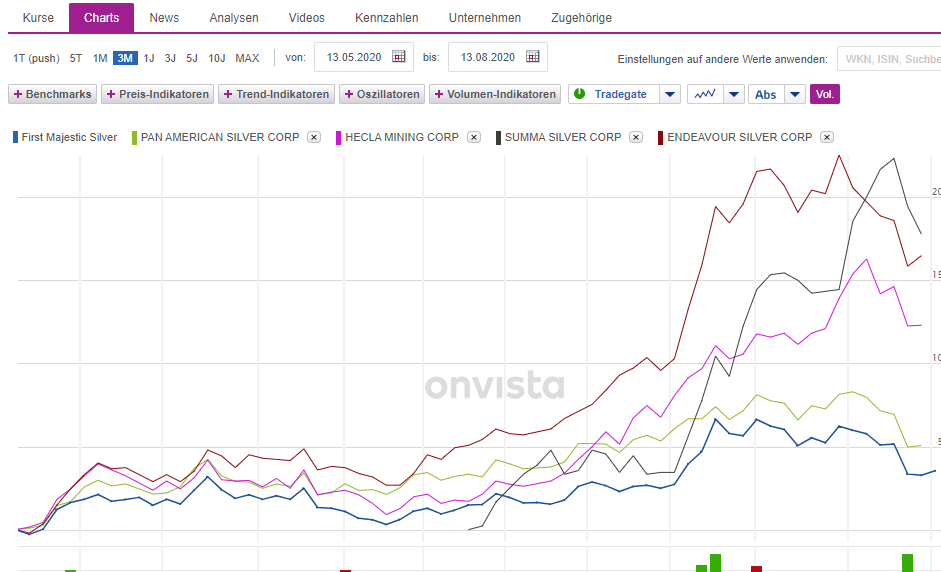Expand the Abs scale dropdown arrow

[x=795, y=94]
